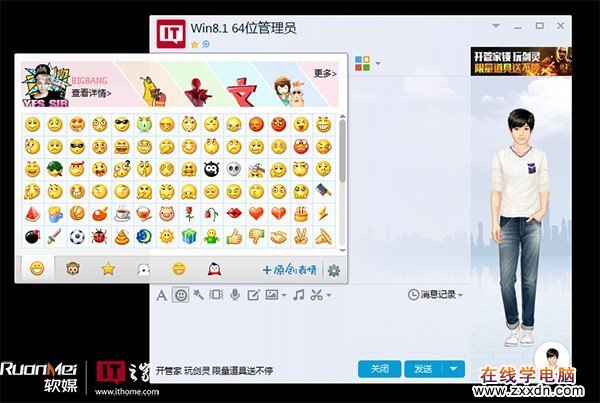
Task: Insert the thumbs down emoticon
Action: [256, 237]
